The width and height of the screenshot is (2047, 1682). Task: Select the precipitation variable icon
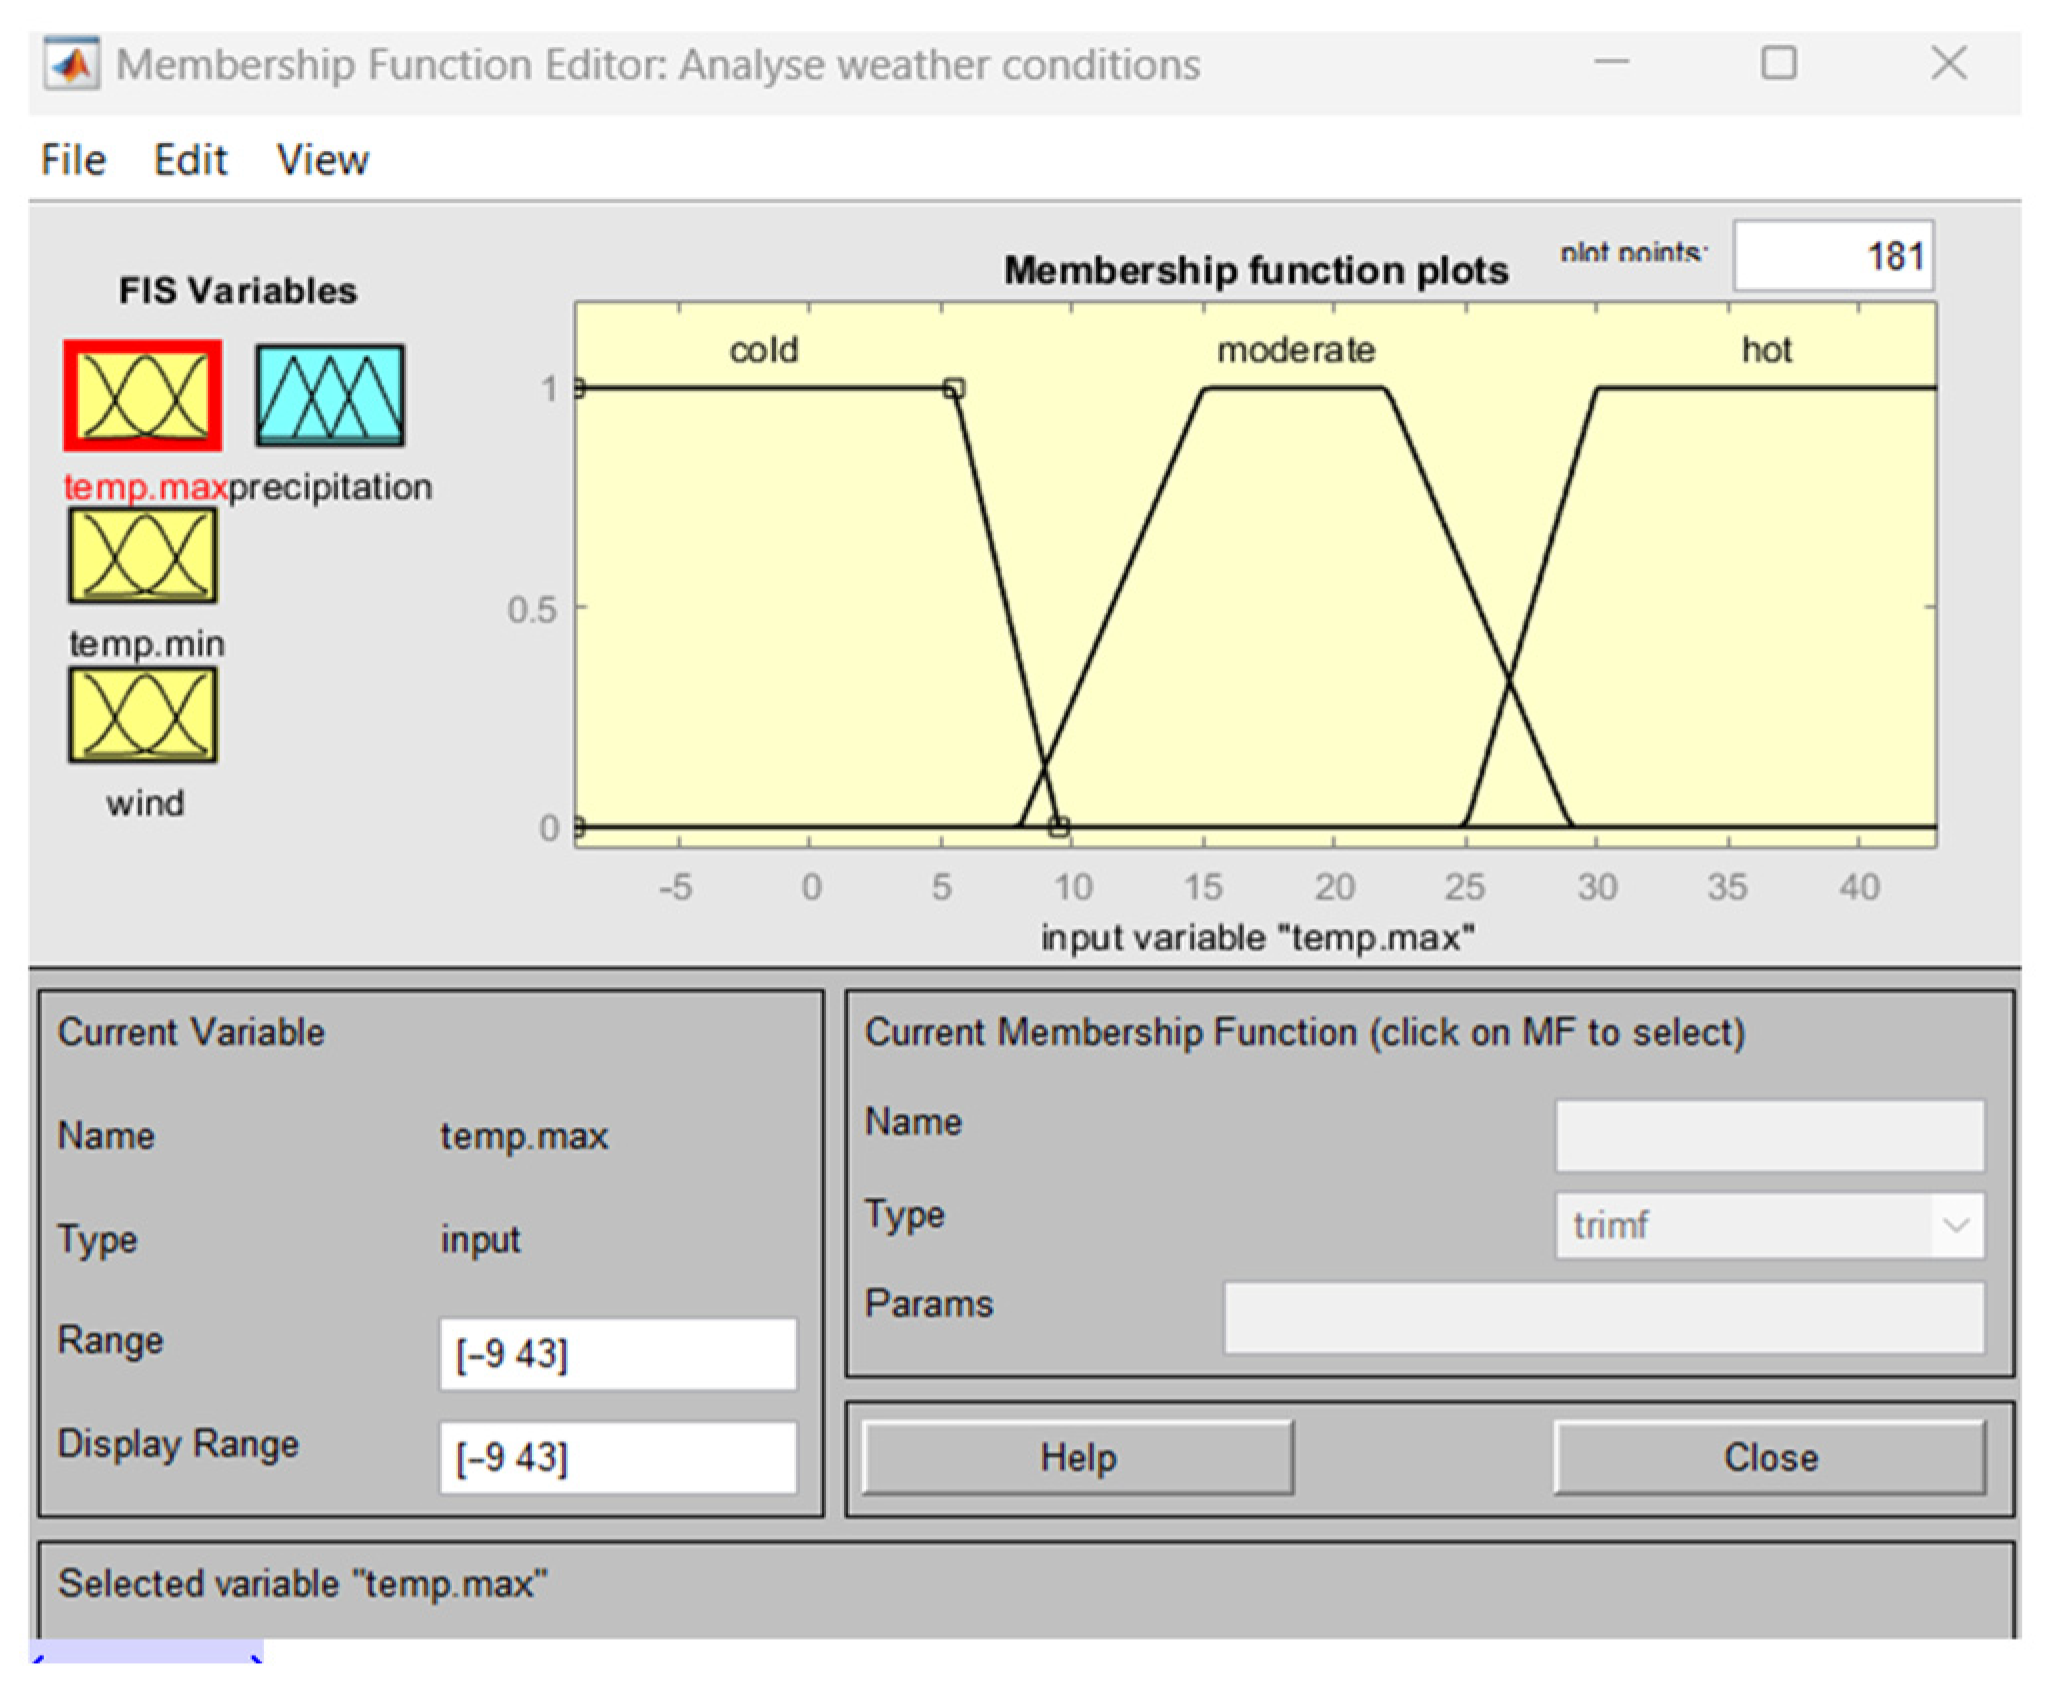pyautogui.click(x=330, y=396)
